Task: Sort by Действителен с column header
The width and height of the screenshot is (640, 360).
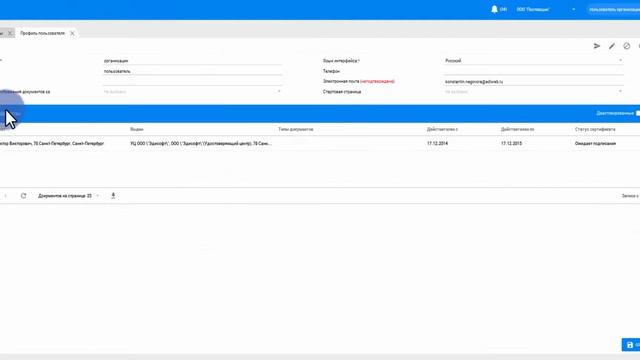Action: 442,129
